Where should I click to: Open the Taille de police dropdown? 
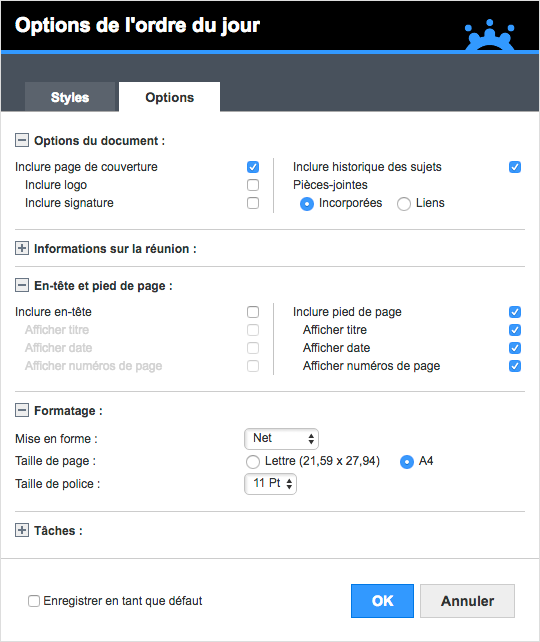(x=270, y=484)
